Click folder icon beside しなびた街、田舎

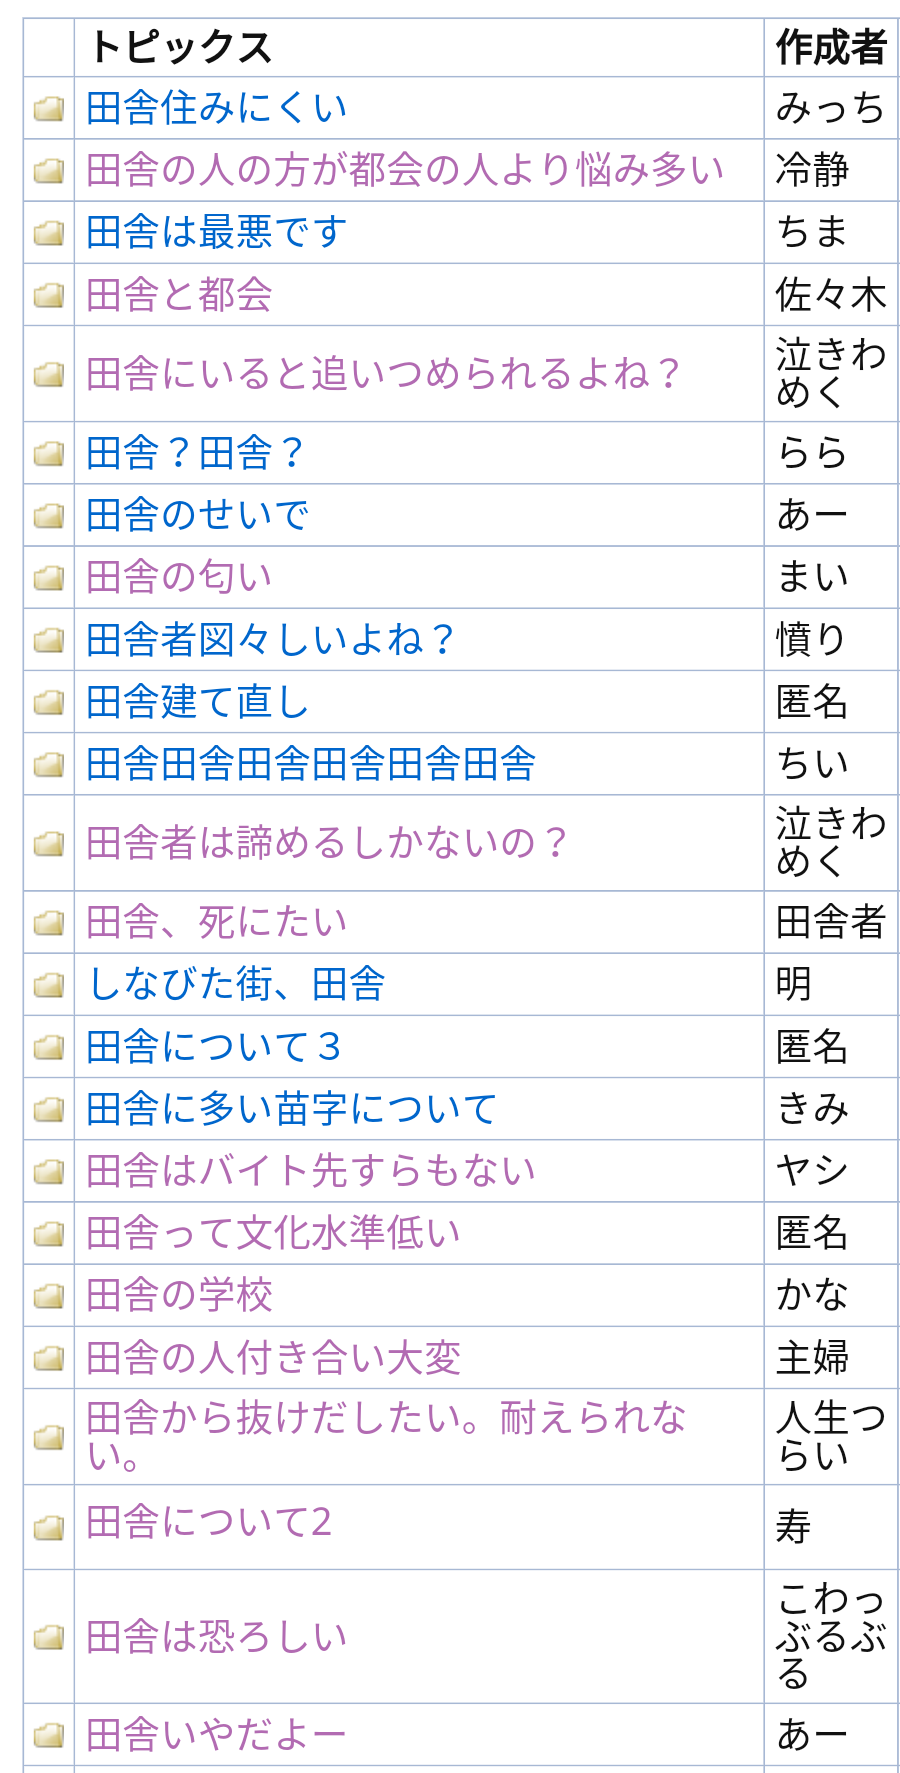pyautogui.click(x=48, y=985)
